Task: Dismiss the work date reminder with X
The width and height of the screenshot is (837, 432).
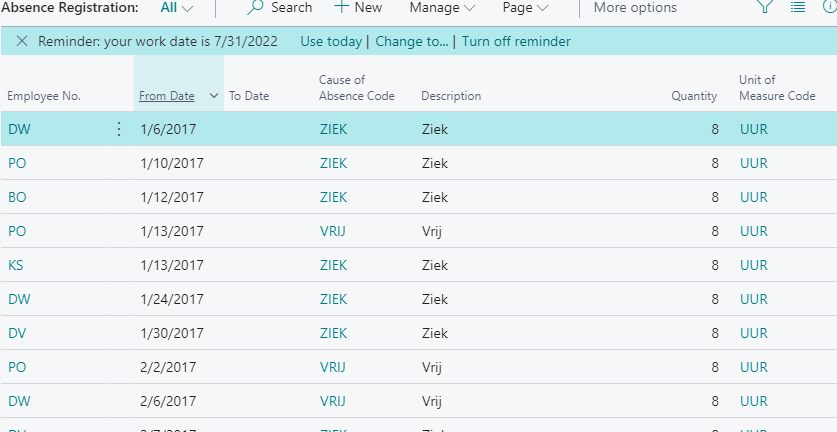Action: click(x=22, y=41)
